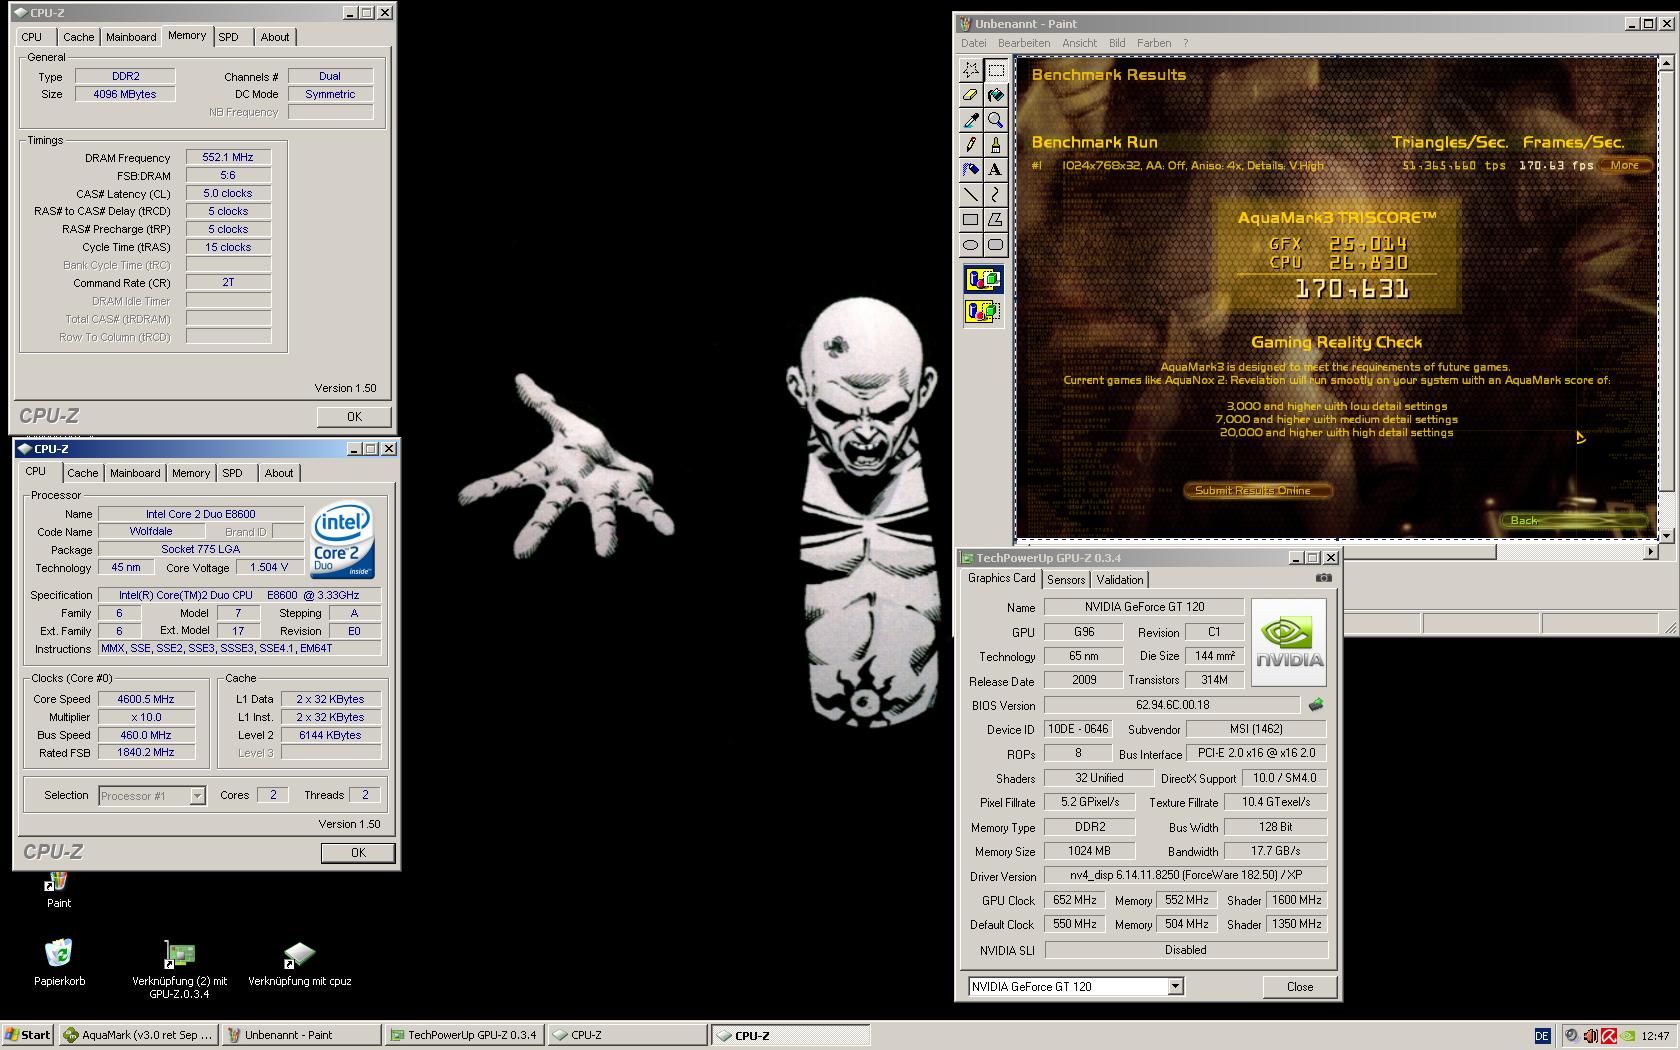Select the Text tool in Paint

(995, 170)
